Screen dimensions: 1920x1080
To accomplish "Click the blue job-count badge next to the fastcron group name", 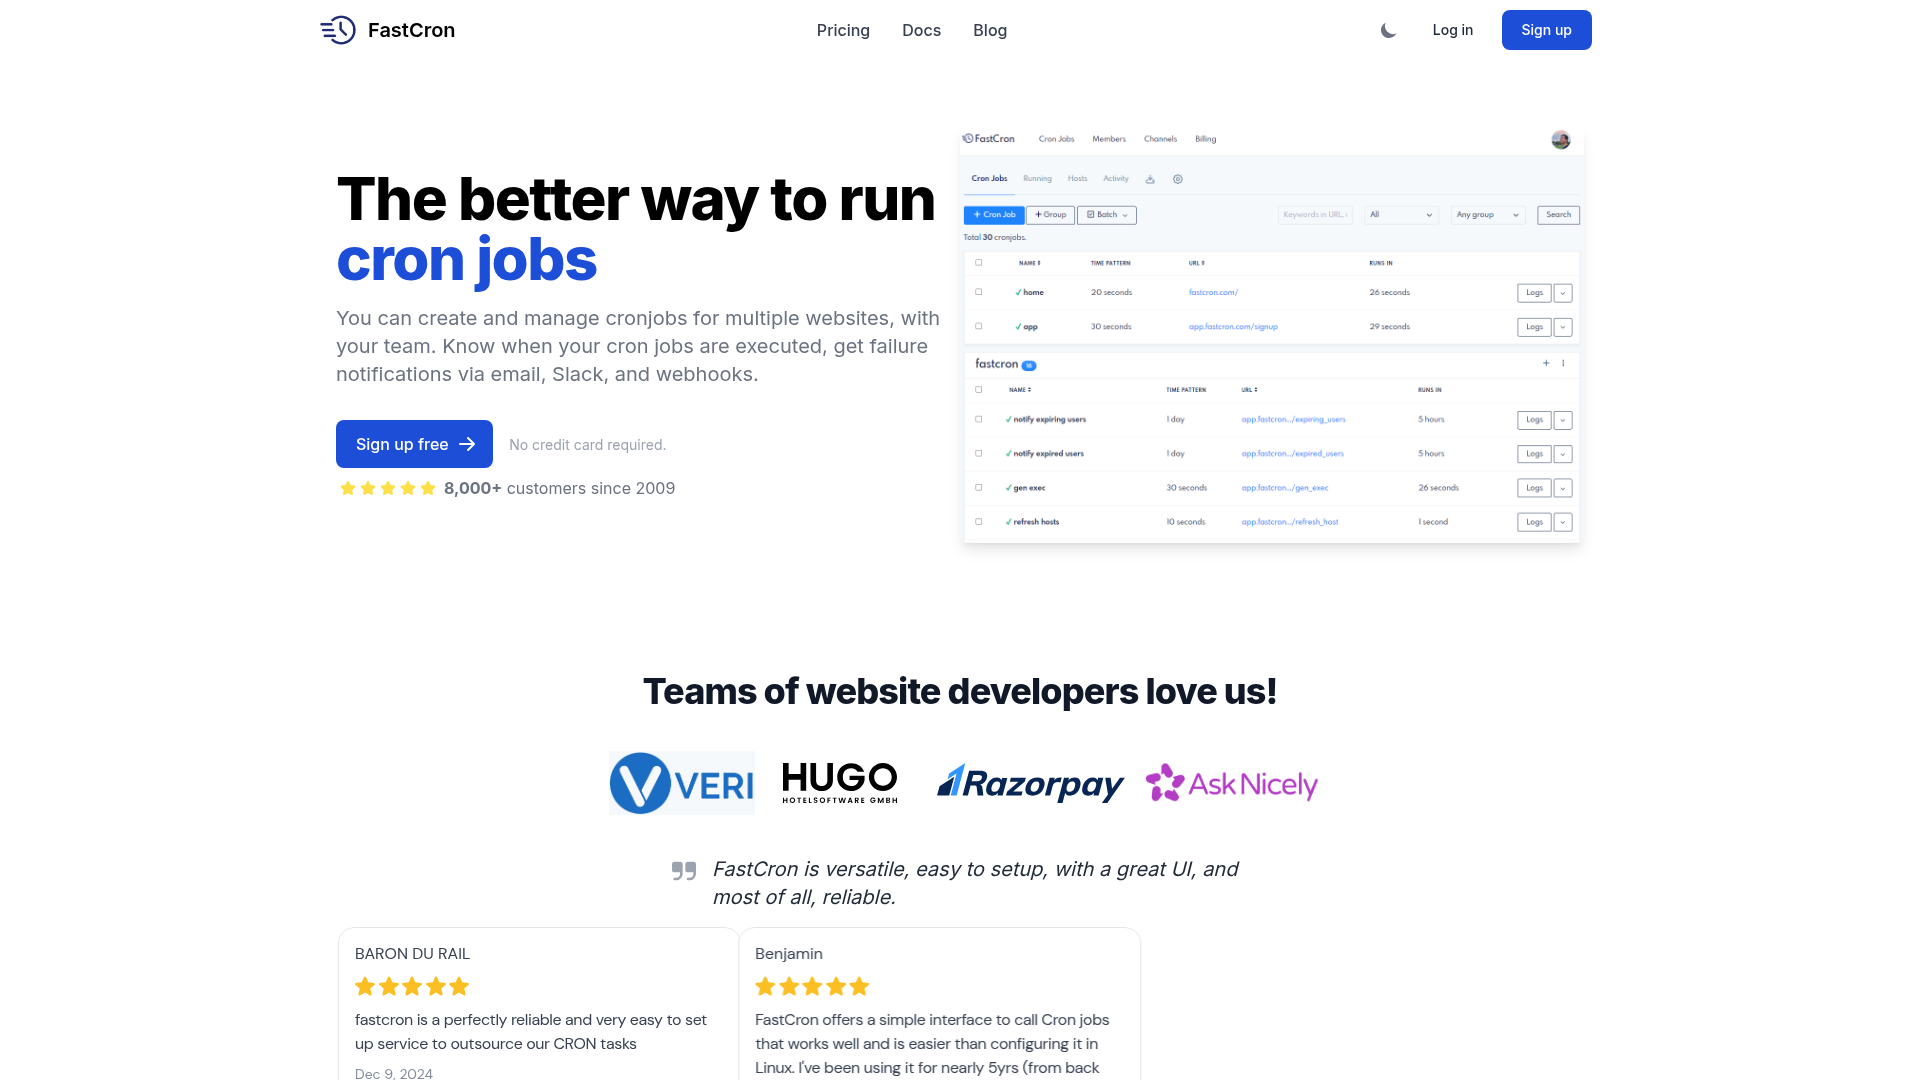I will tap(1029, 365).
